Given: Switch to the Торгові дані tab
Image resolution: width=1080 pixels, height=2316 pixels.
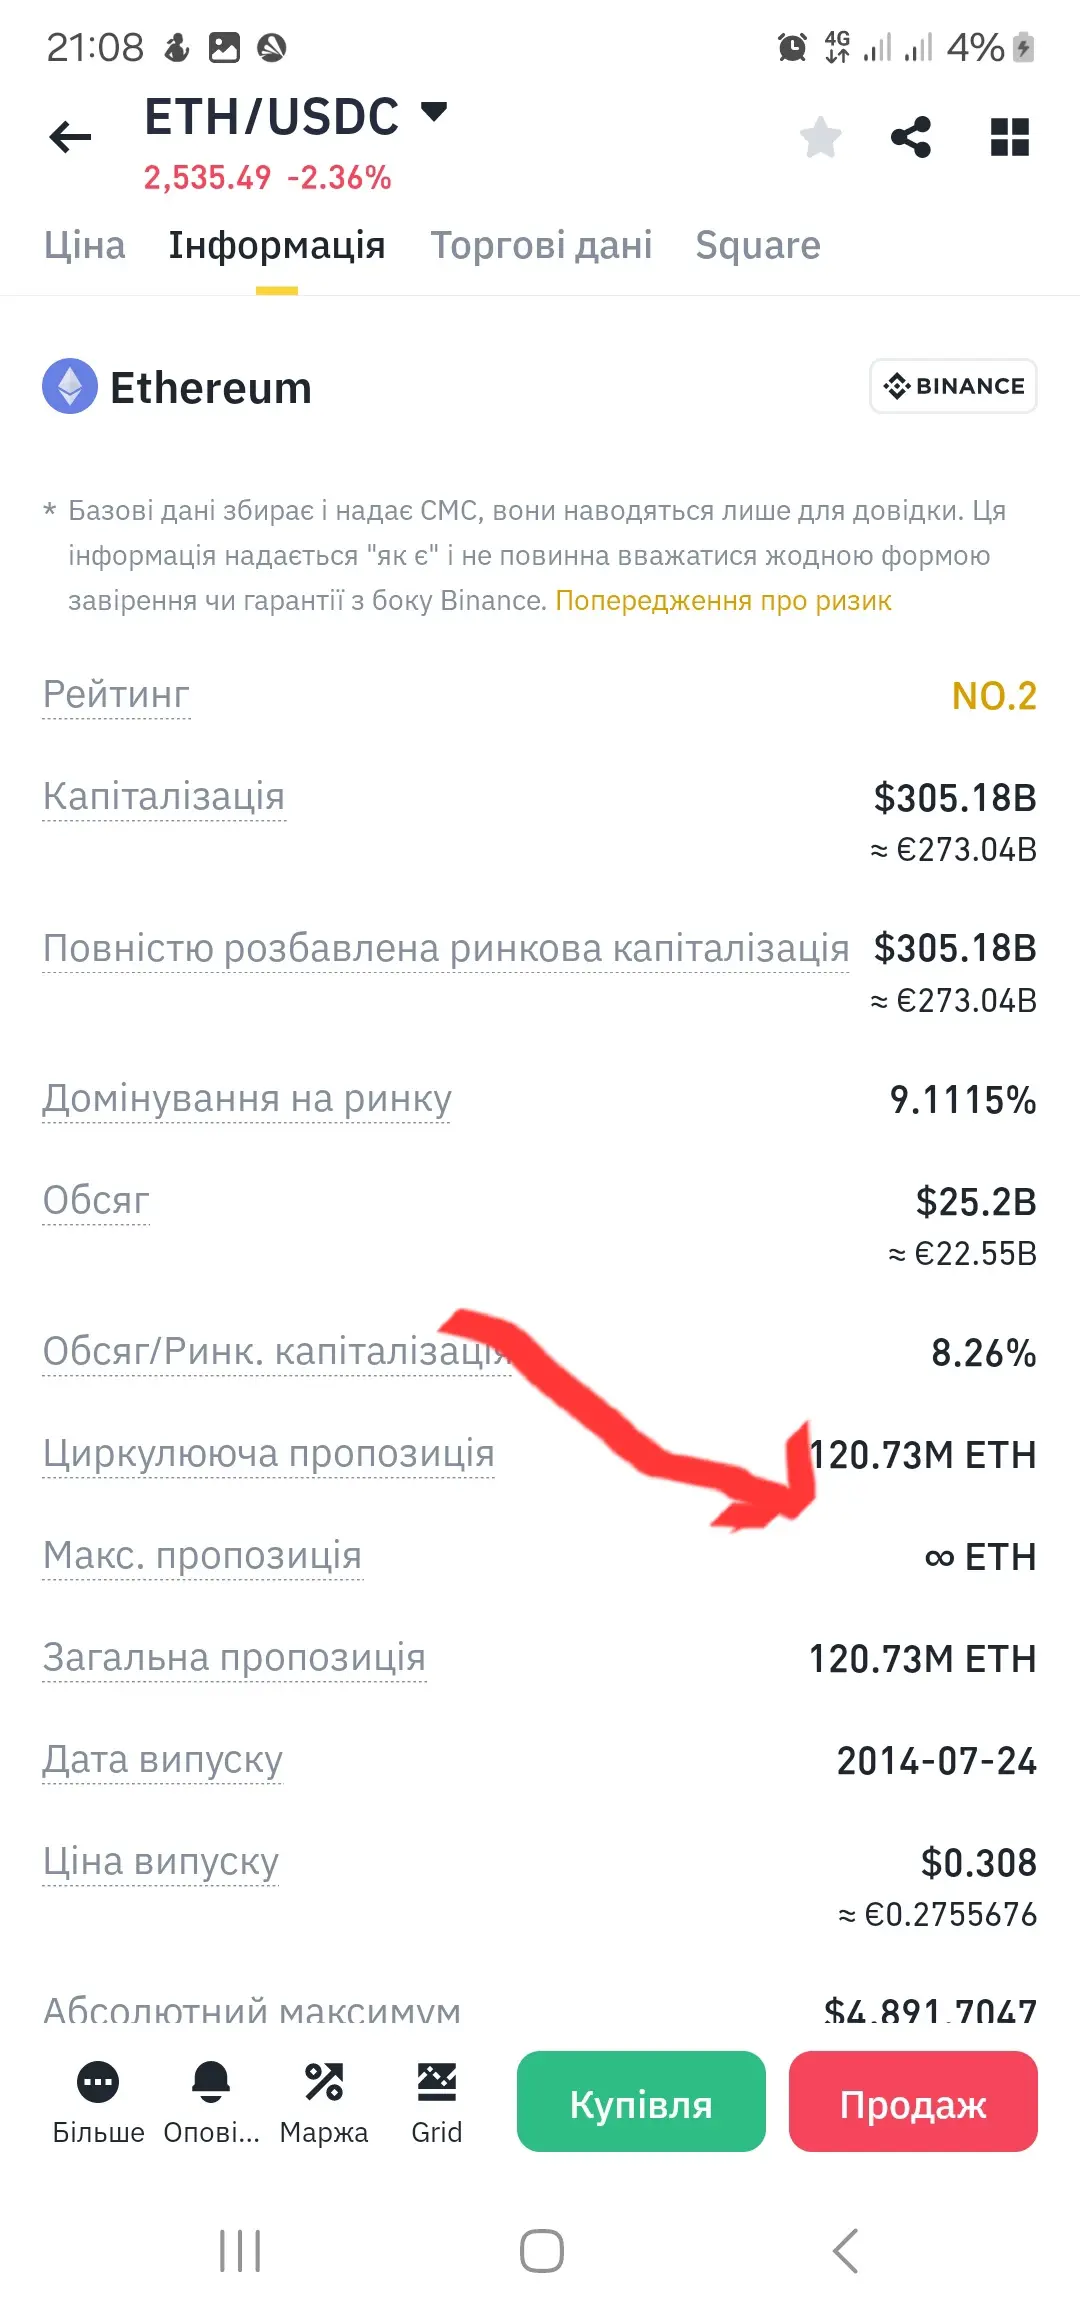Looking at the screenshot, I should tap(541, 245).
